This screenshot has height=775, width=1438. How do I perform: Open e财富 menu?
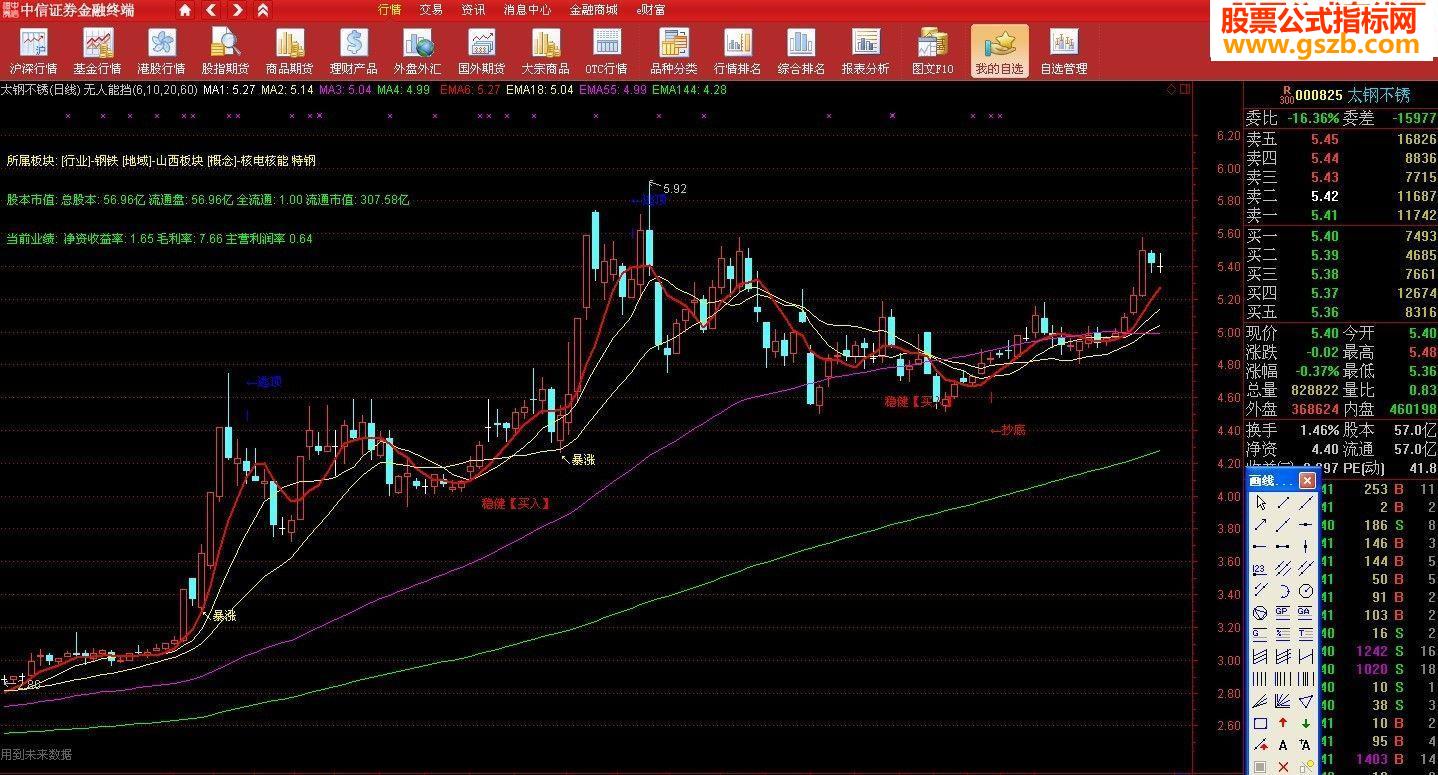pyautogui.click(x=650, y=10)
